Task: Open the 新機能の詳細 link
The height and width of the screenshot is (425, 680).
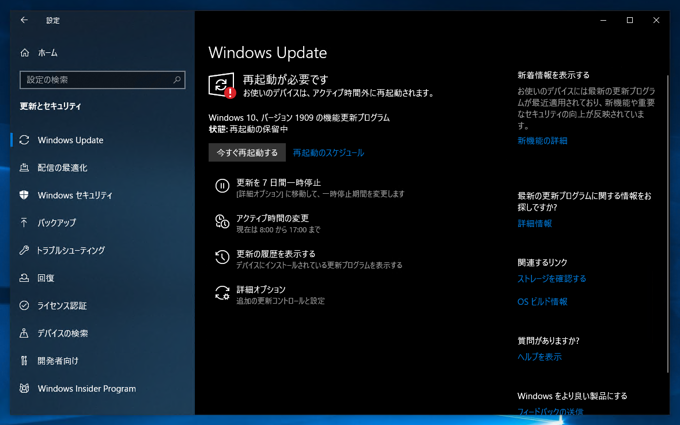Action: pos(542,141)
